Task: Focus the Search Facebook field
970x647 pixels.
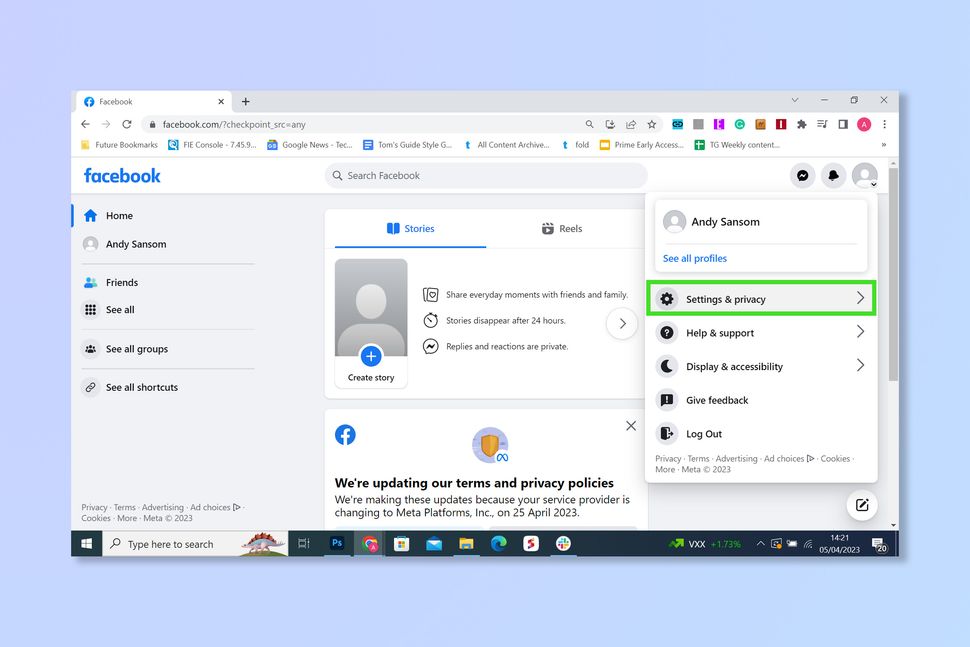Action: pos(486,176)
